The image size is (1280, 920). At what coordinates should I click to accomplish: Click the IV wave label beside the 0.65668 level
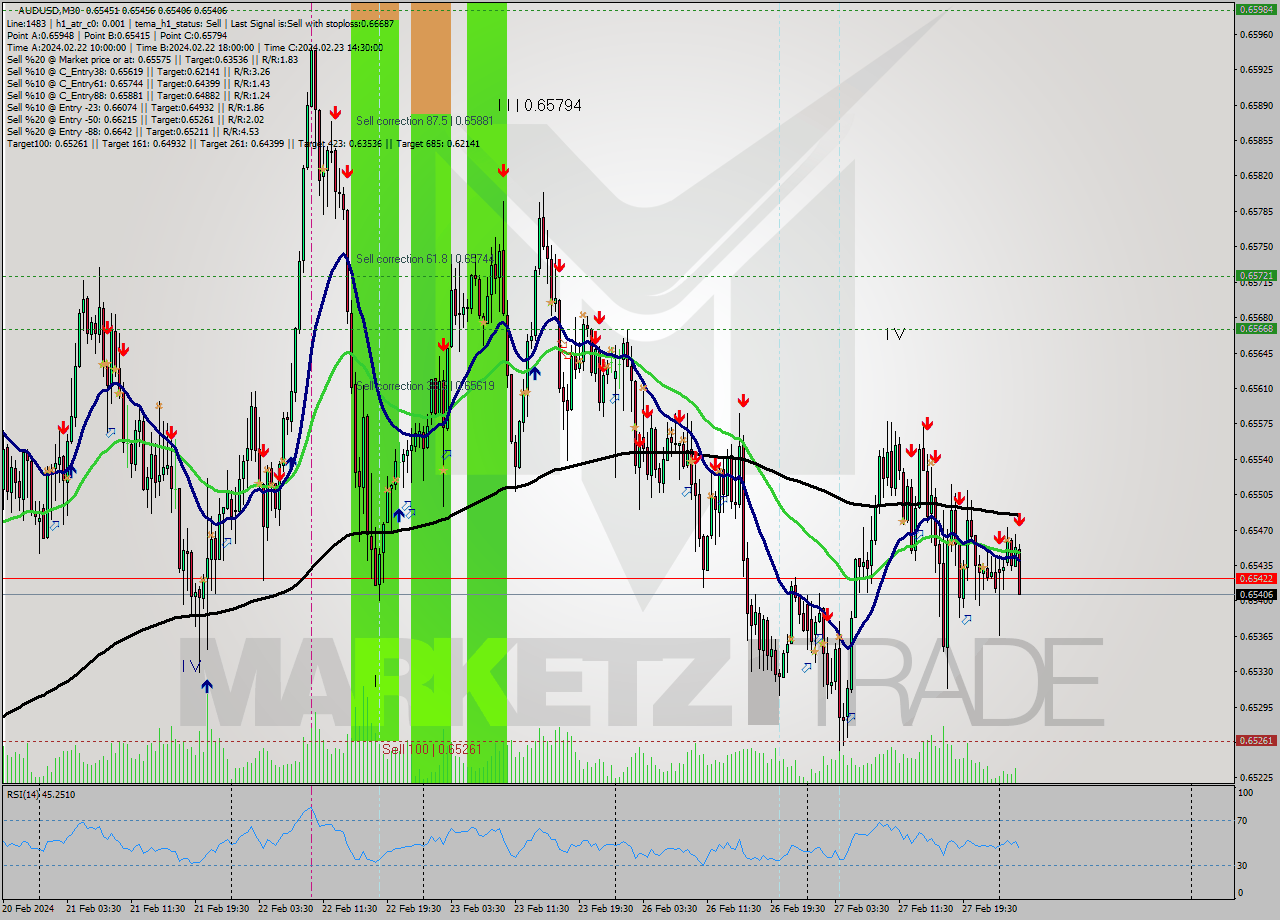[895, 334]
